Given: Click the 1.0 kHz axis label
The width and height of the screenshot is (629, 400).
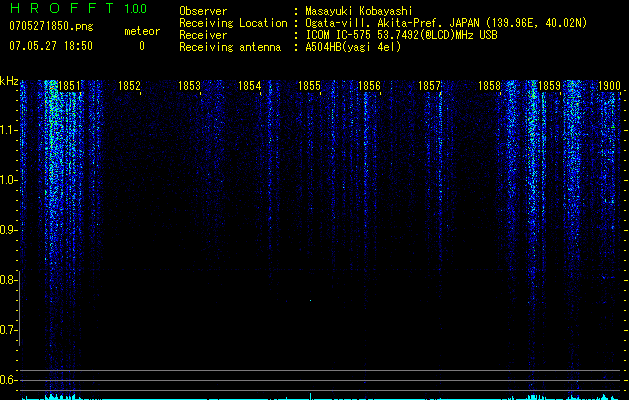Looking at the screenshot, I should pyautogui.click(x=7, y=180).
